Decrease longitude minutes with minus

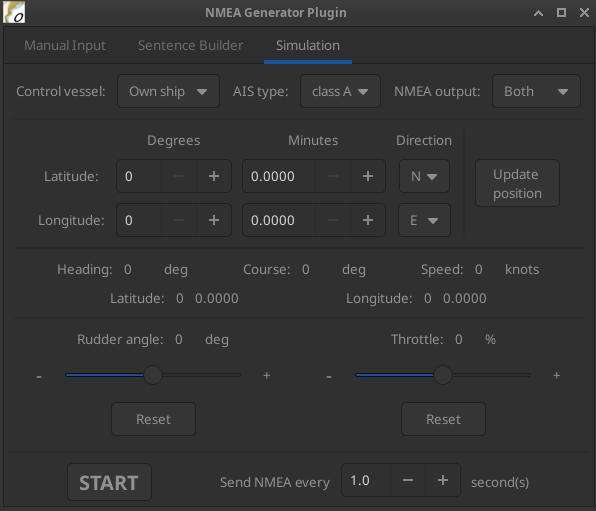pos(333,220)
